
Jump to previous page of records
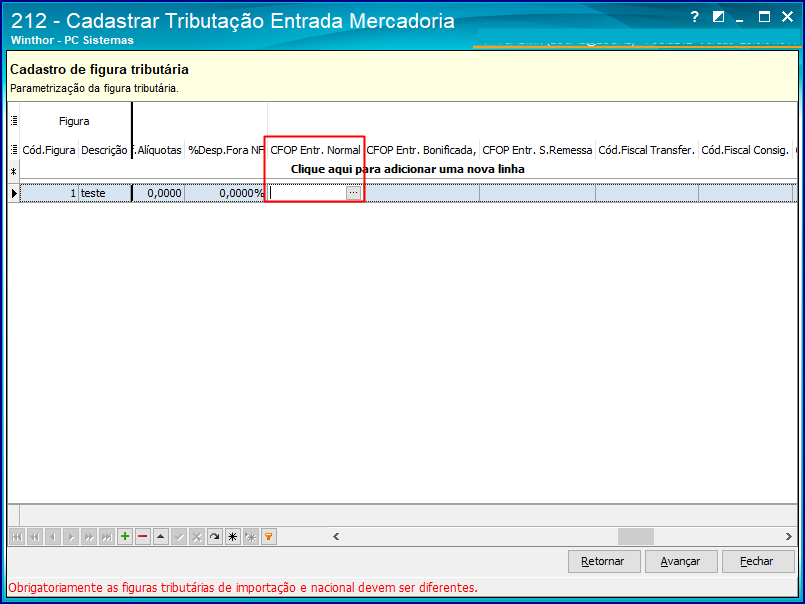pyautogui.click(x=35, y=537)
